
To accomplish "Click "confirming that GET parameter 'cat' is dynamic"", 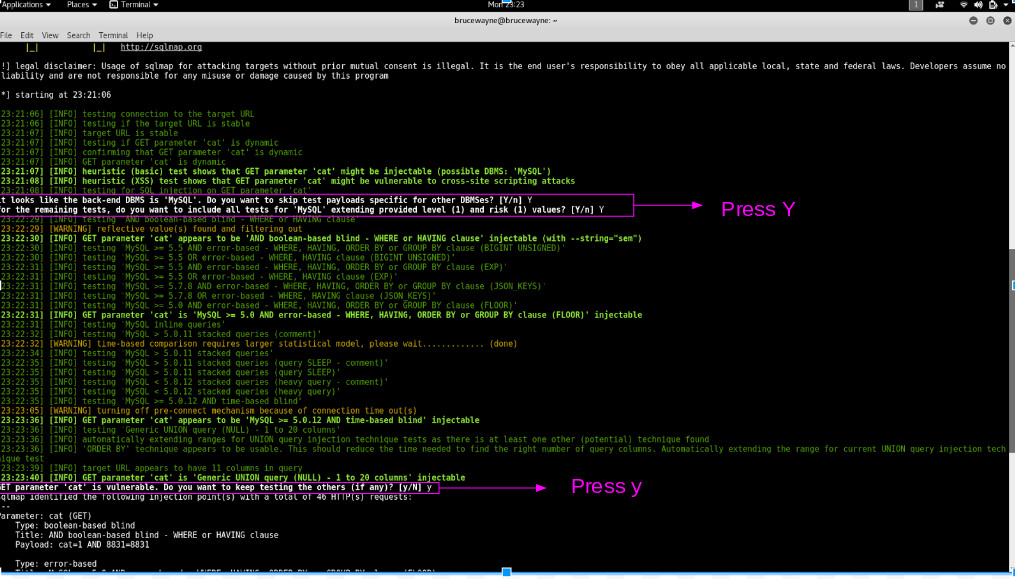I will click(x=151, y=152).
